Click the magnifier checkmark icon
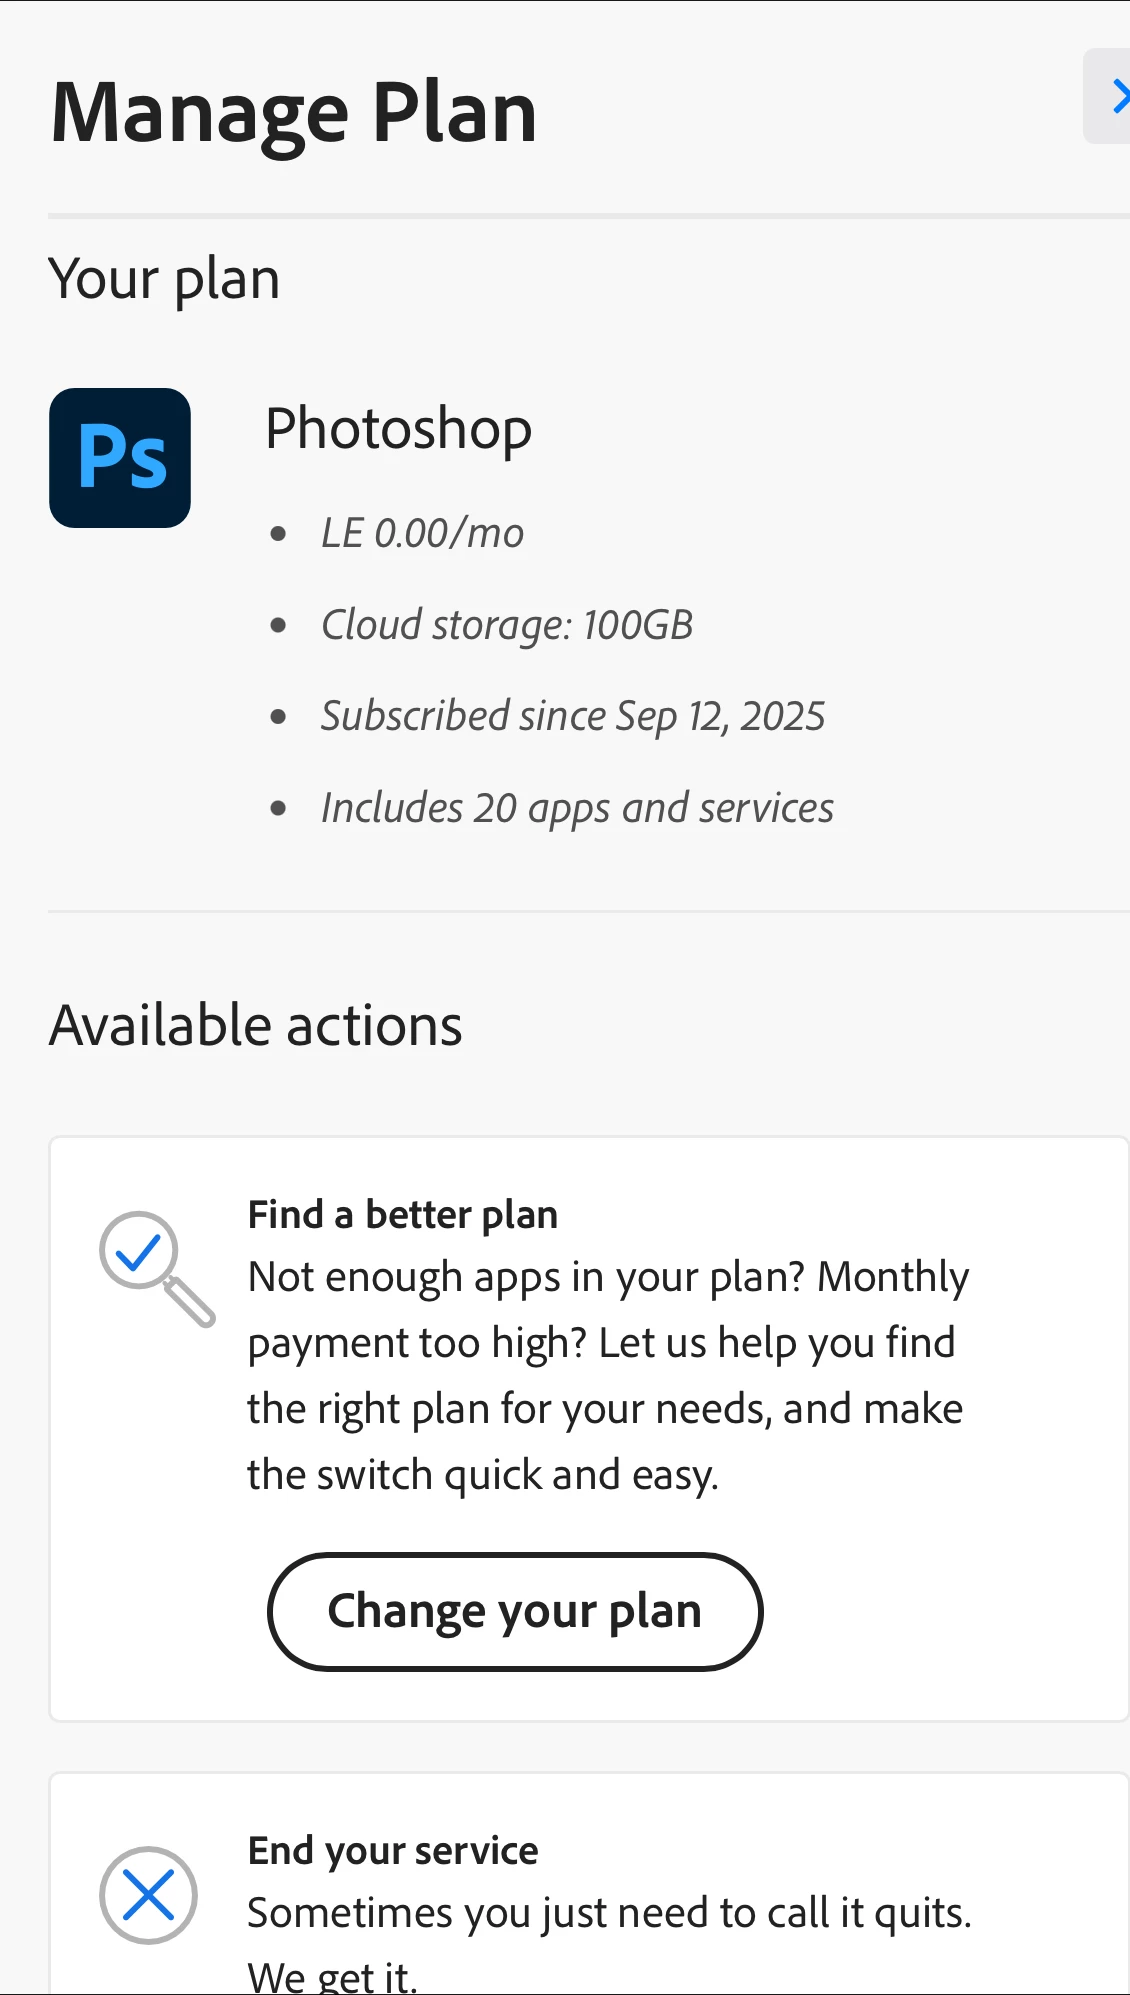 pyautogui.click(x=156, y=1268)
